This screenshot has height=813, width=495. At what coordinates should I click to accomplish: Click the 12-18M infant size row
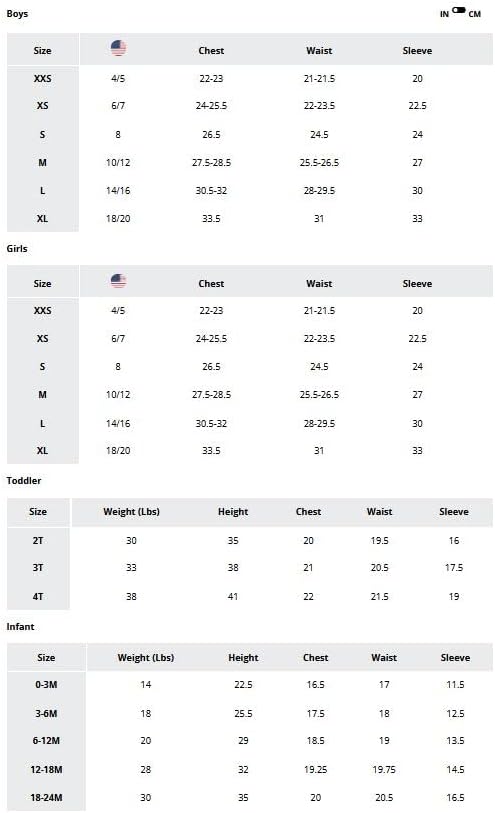(x=250, y=770)
